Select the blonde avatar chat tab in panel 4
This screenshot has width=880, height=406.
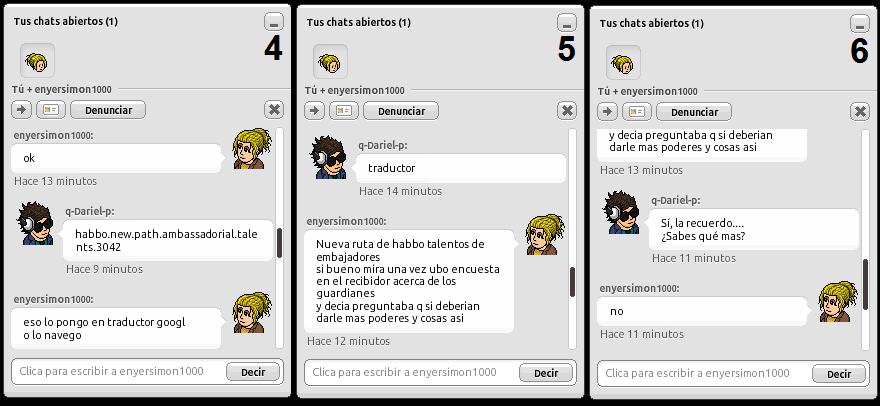(x=38, y=61)
